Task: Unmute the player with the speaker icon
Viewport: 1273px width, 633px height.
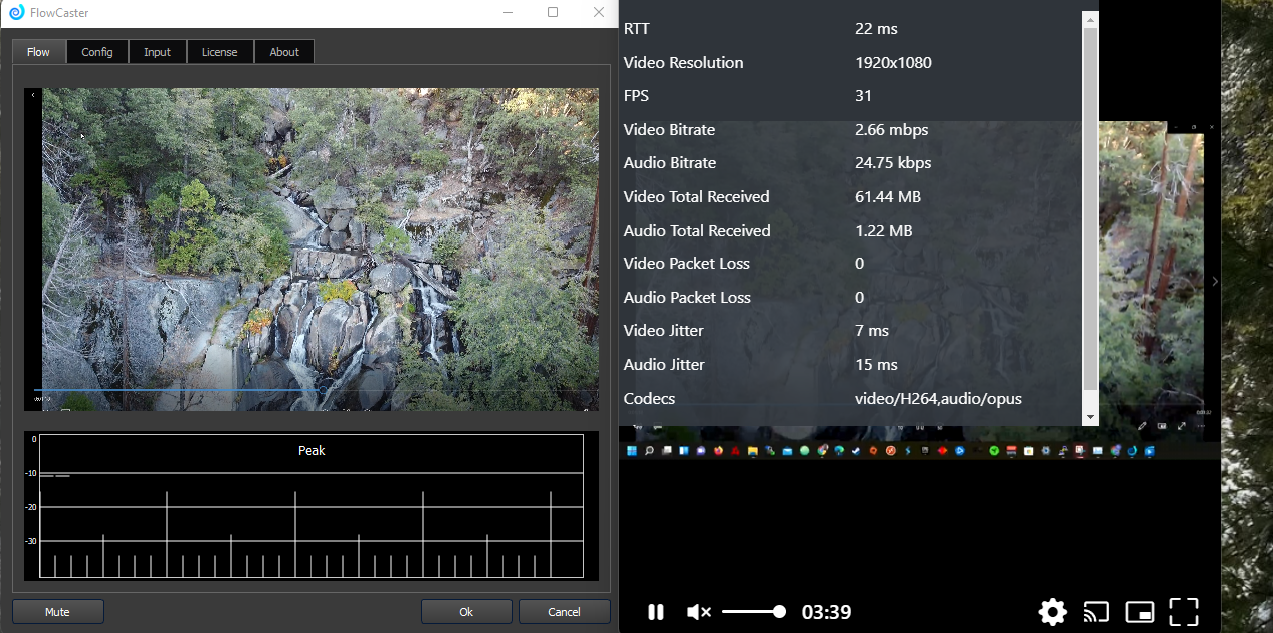Action: pos(699,612)
